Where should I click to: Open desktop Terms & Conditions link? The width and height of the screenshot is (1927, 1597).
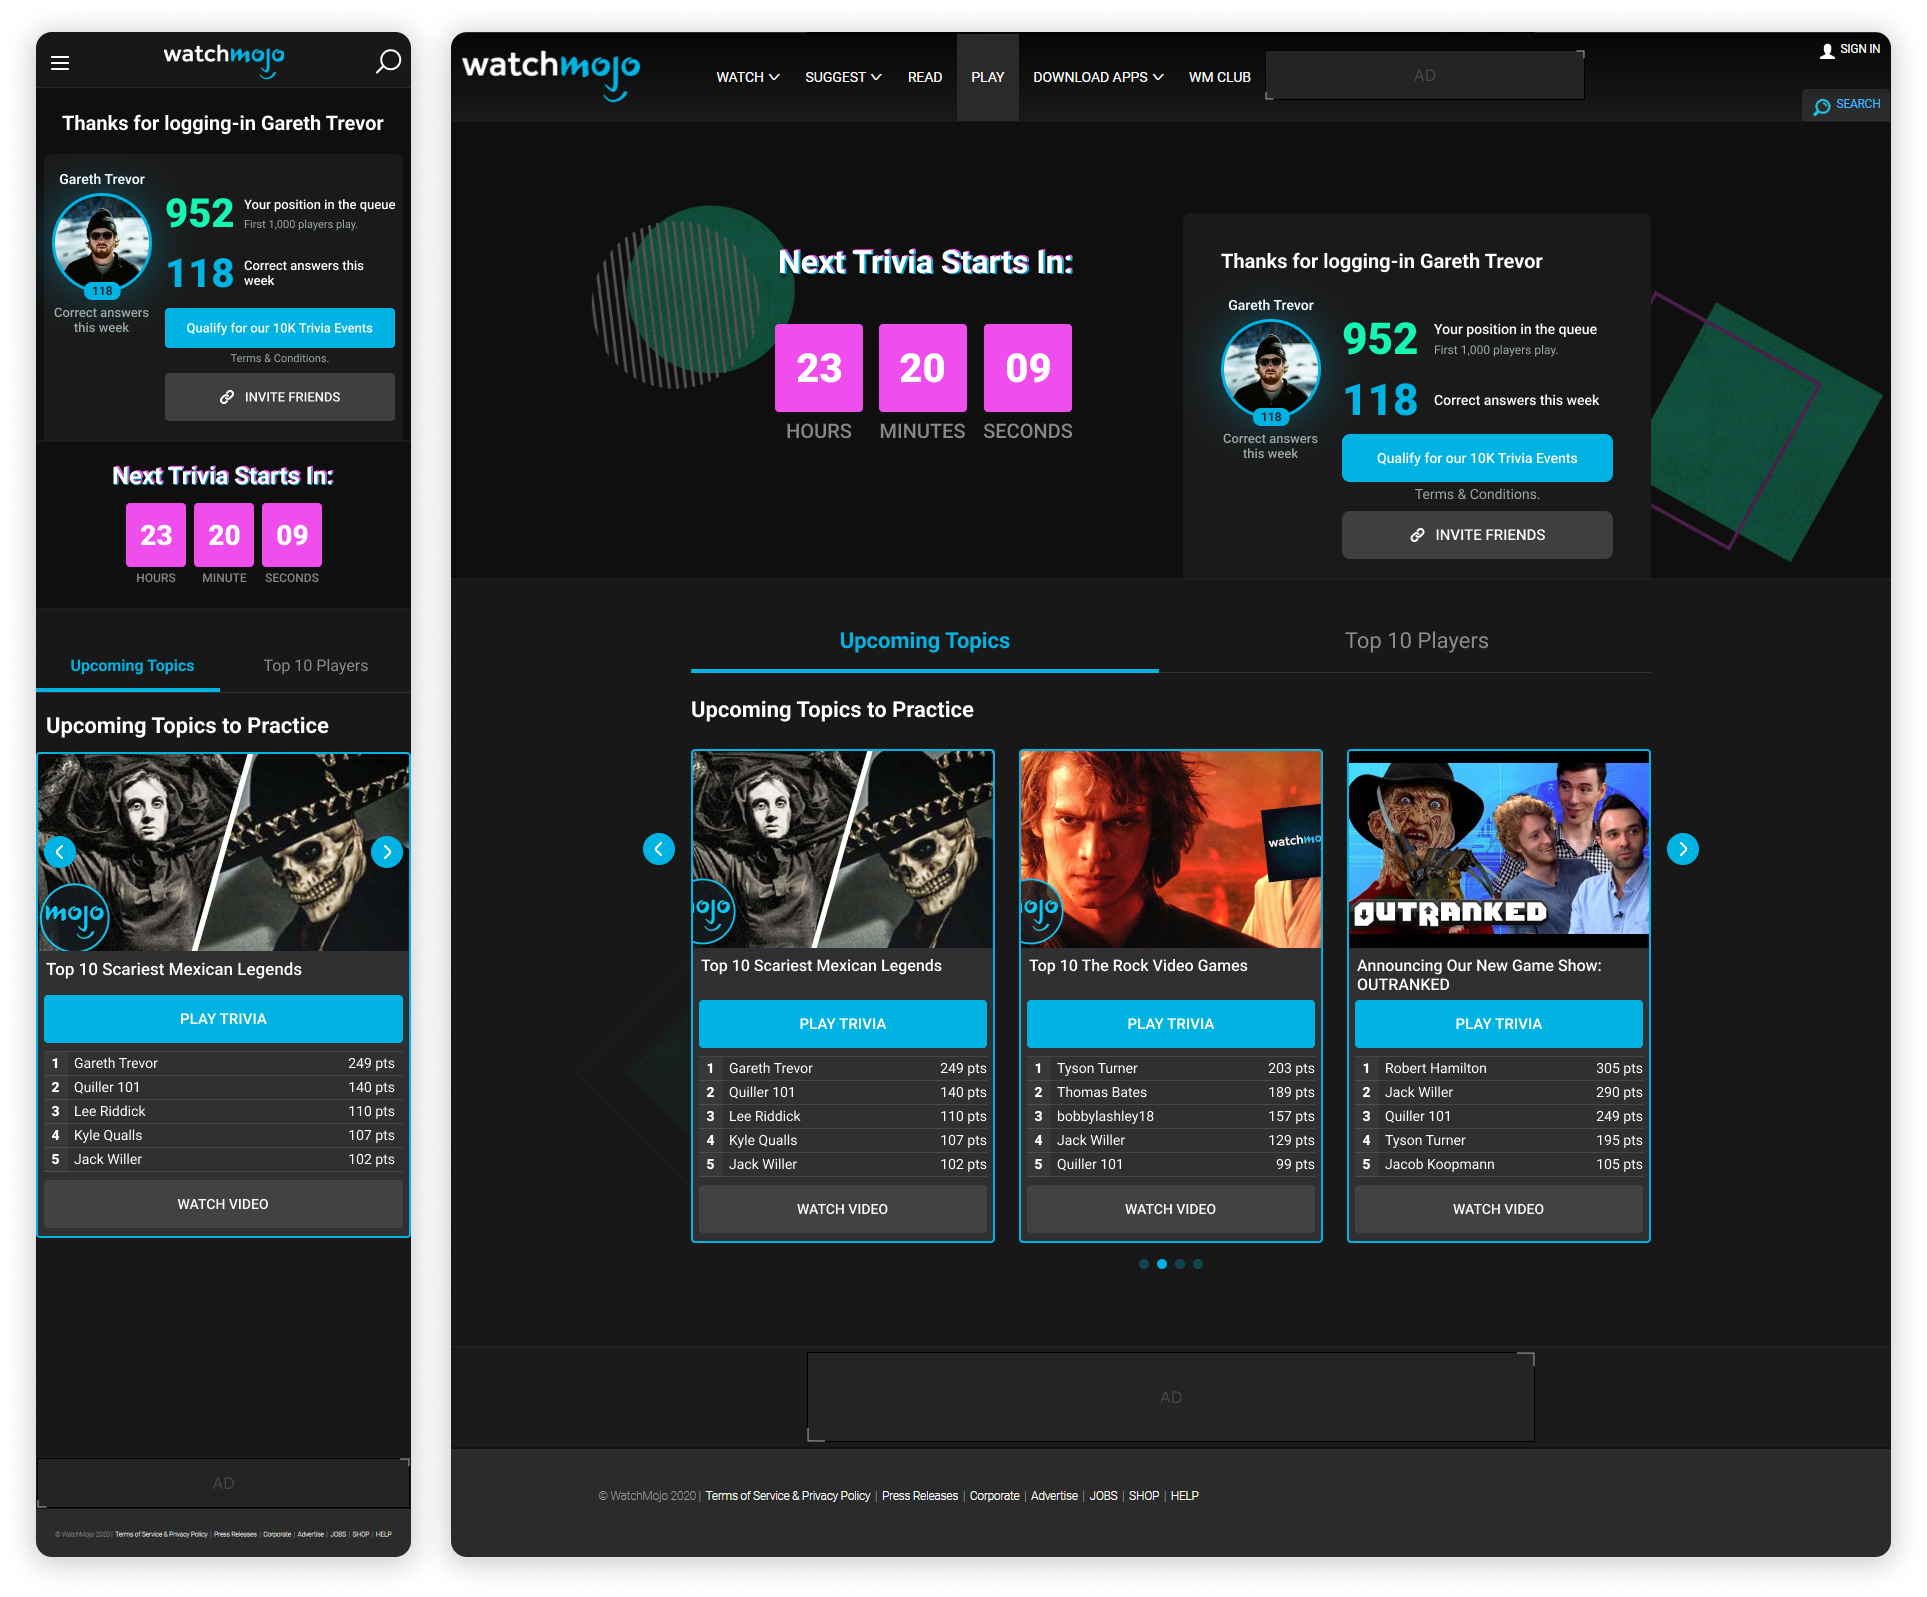[x=1477, y=494]
